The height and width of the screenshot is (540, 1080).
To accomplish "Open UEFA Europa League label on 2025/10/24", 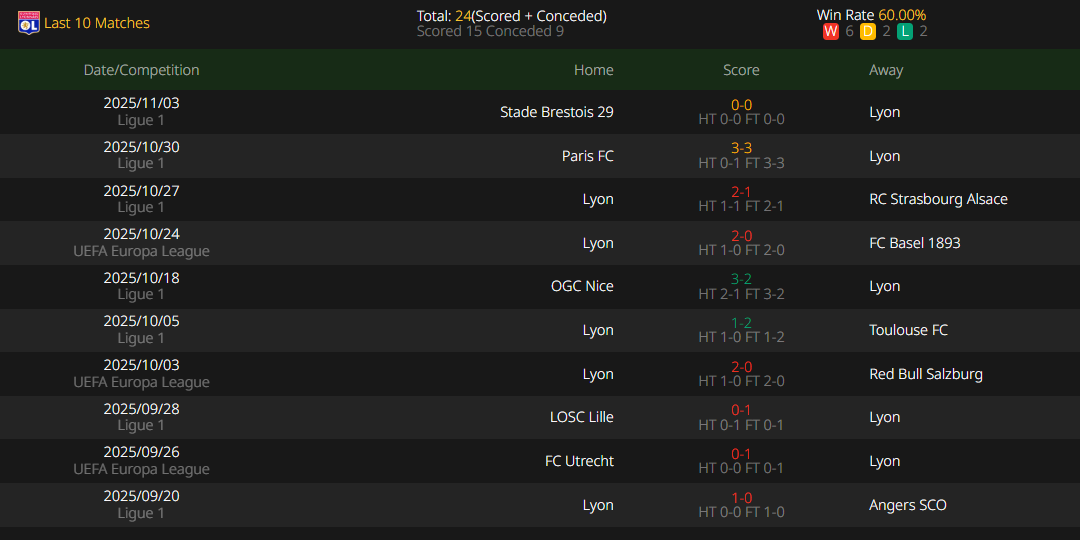I will coord(141,251).
